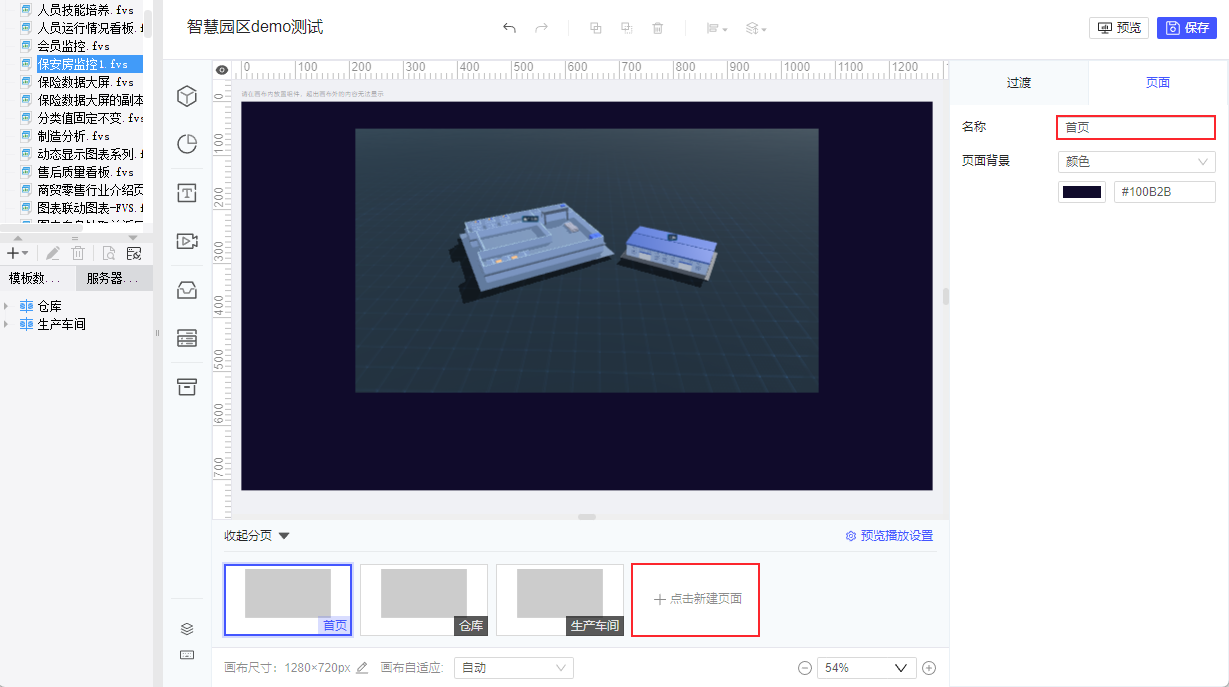The height and width of the screenshot is (687, 1229).
Task: Open the chart components icon
Action: coord(187,144)
